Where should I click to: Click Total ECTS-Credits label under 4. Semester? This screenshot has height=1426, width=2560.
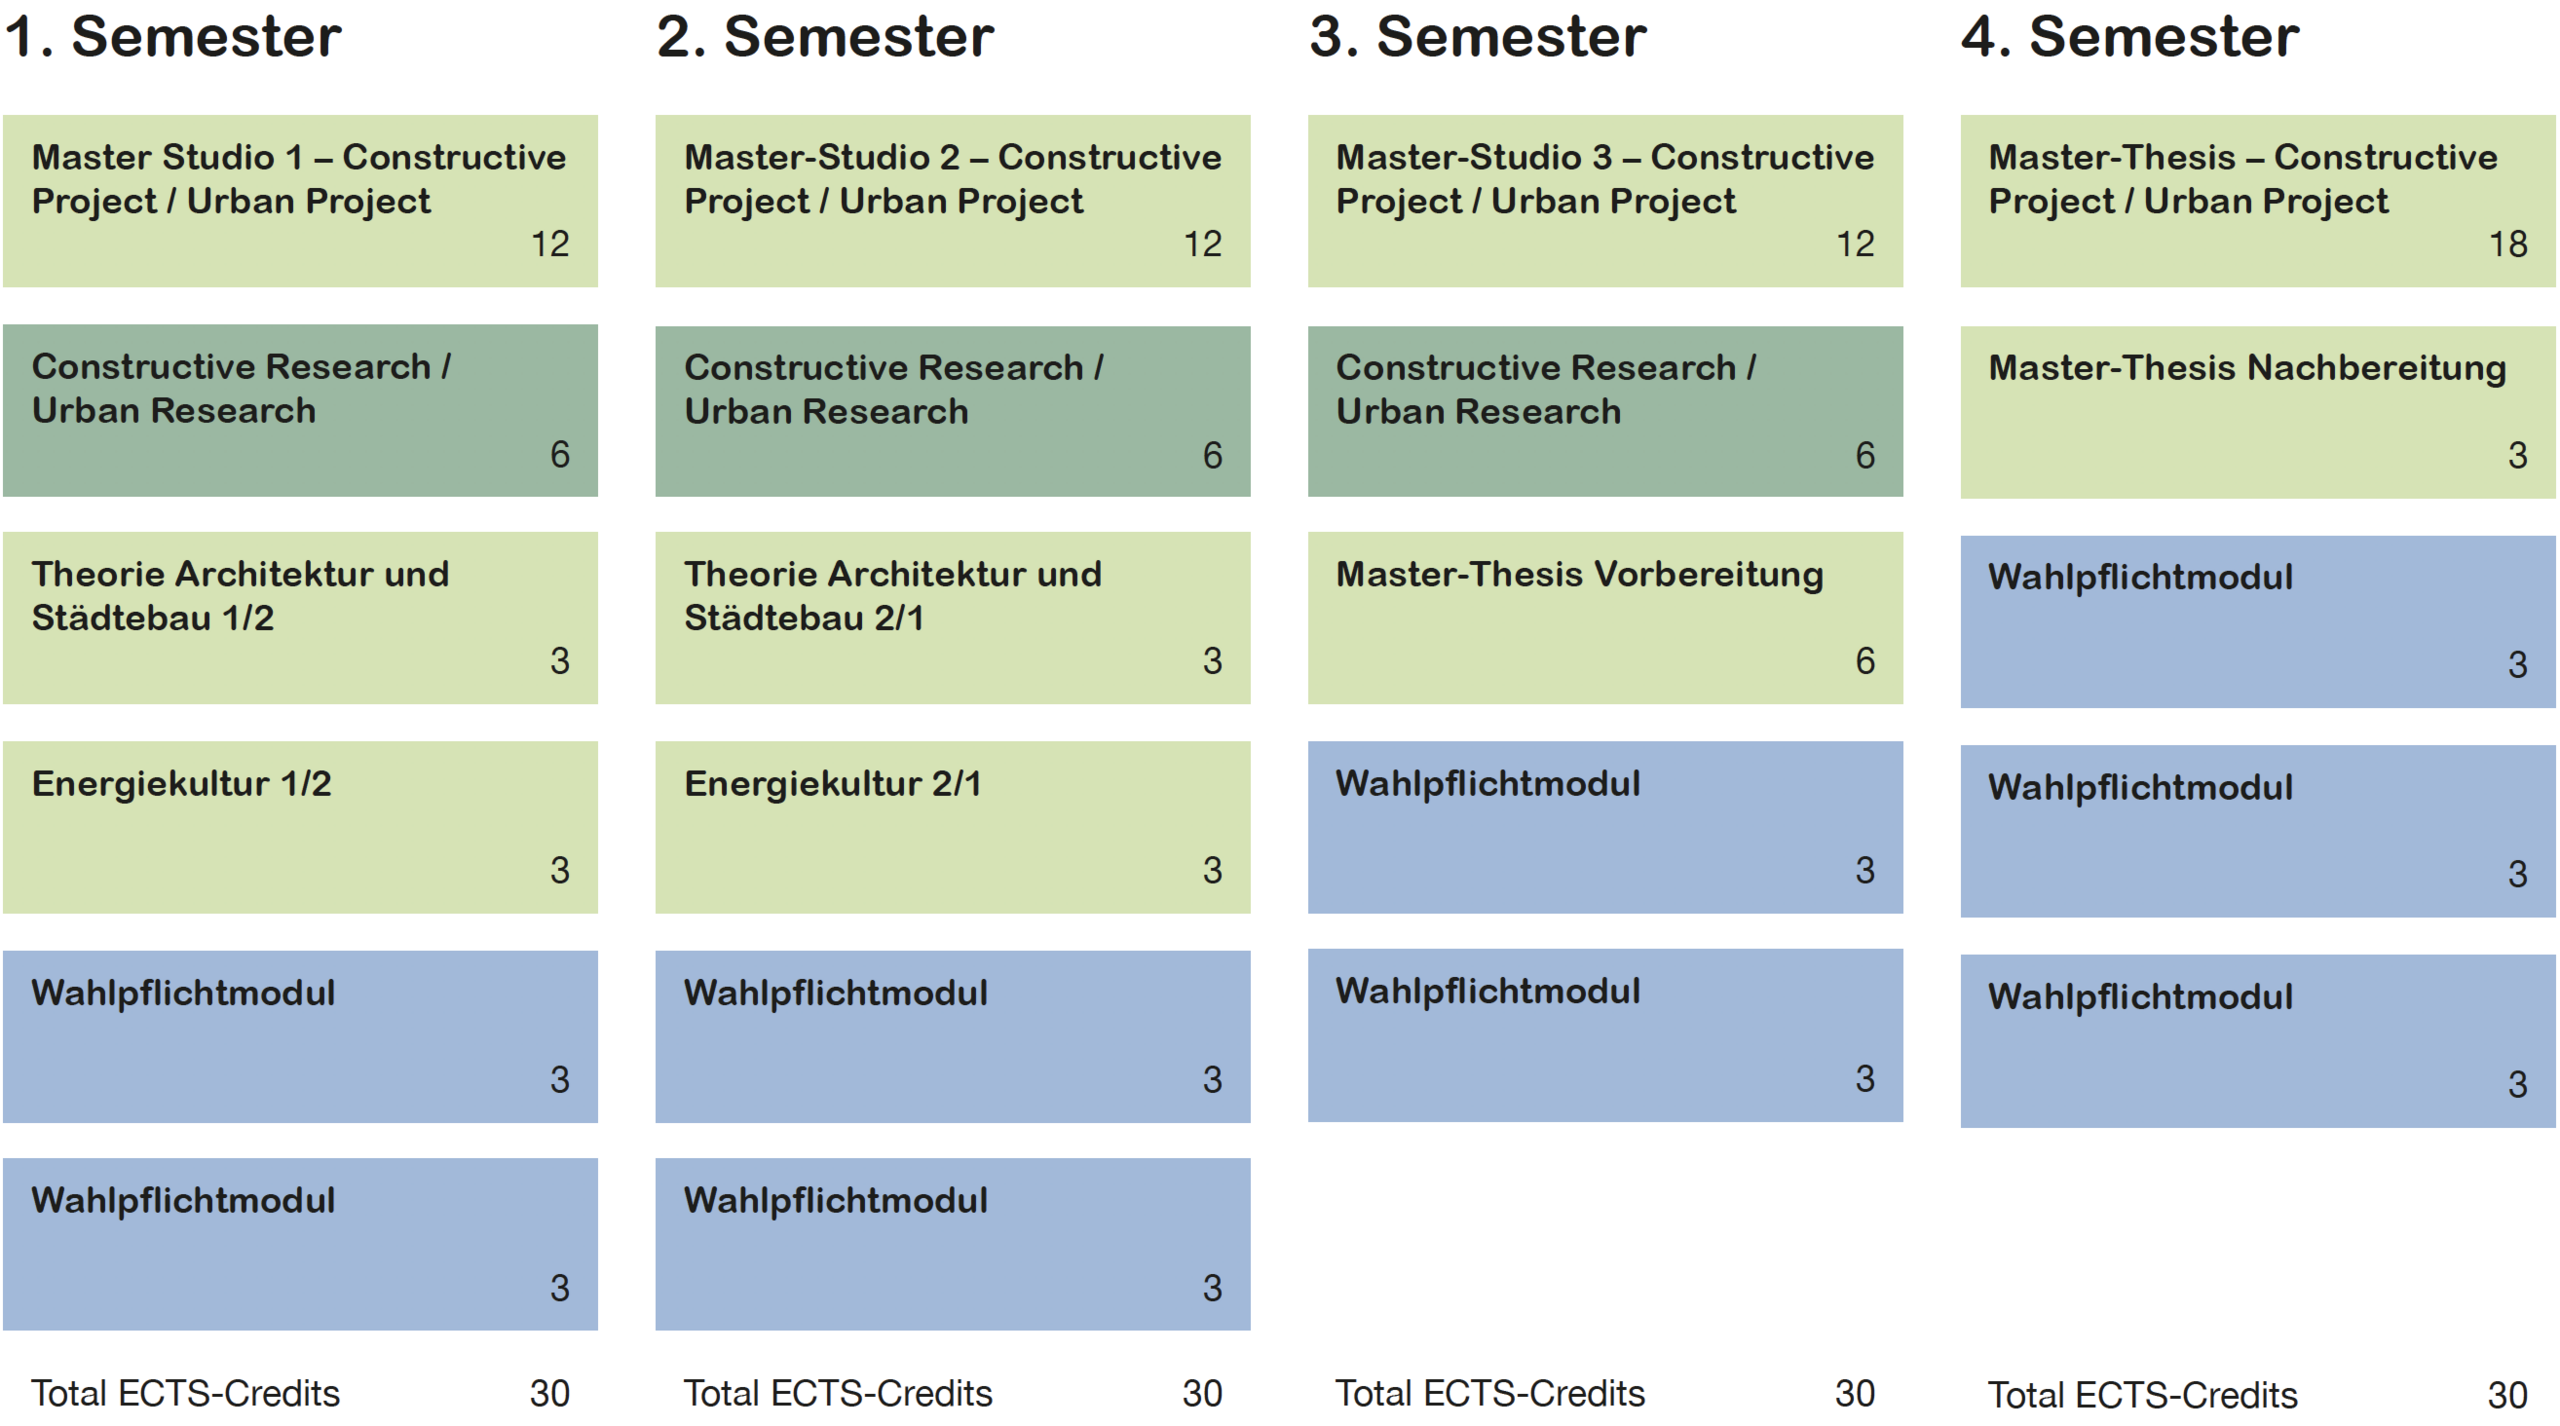point(2142,1395)
